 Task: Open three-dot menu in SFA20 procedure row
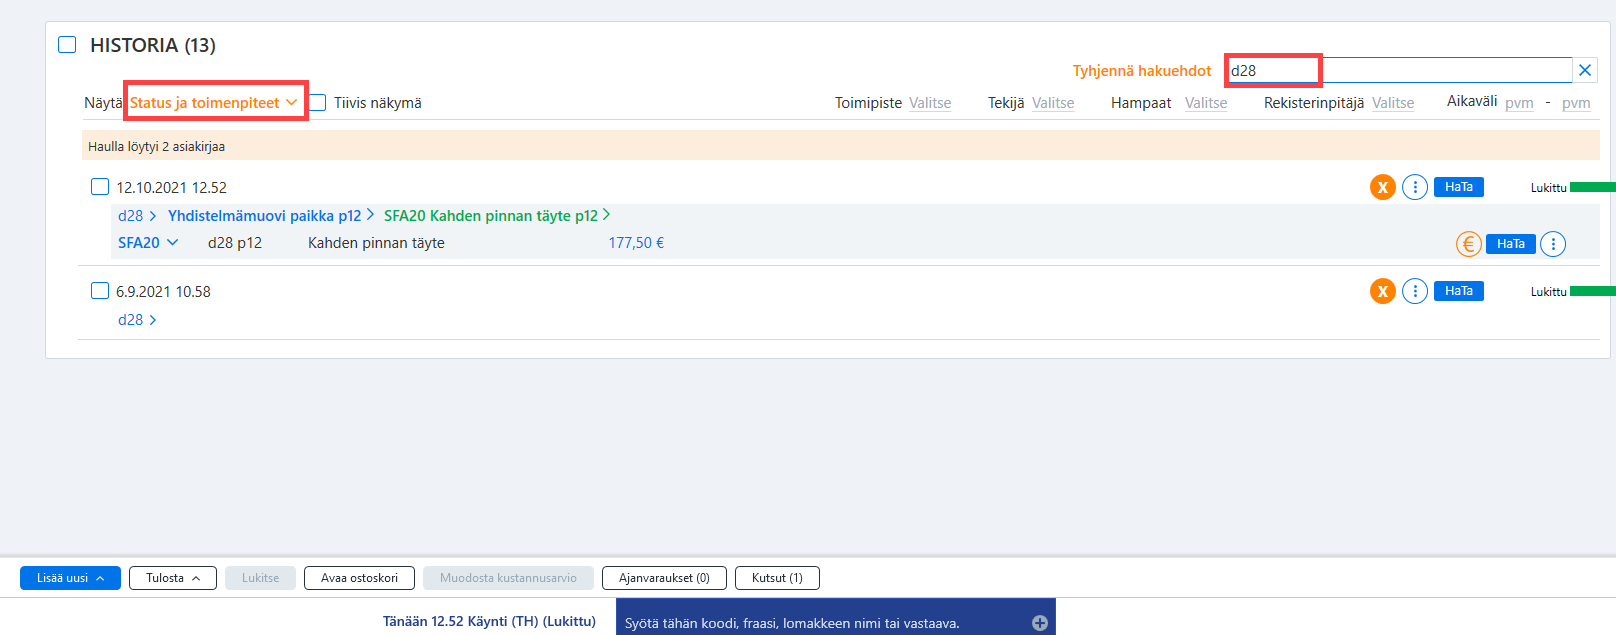coord(1553,244)
